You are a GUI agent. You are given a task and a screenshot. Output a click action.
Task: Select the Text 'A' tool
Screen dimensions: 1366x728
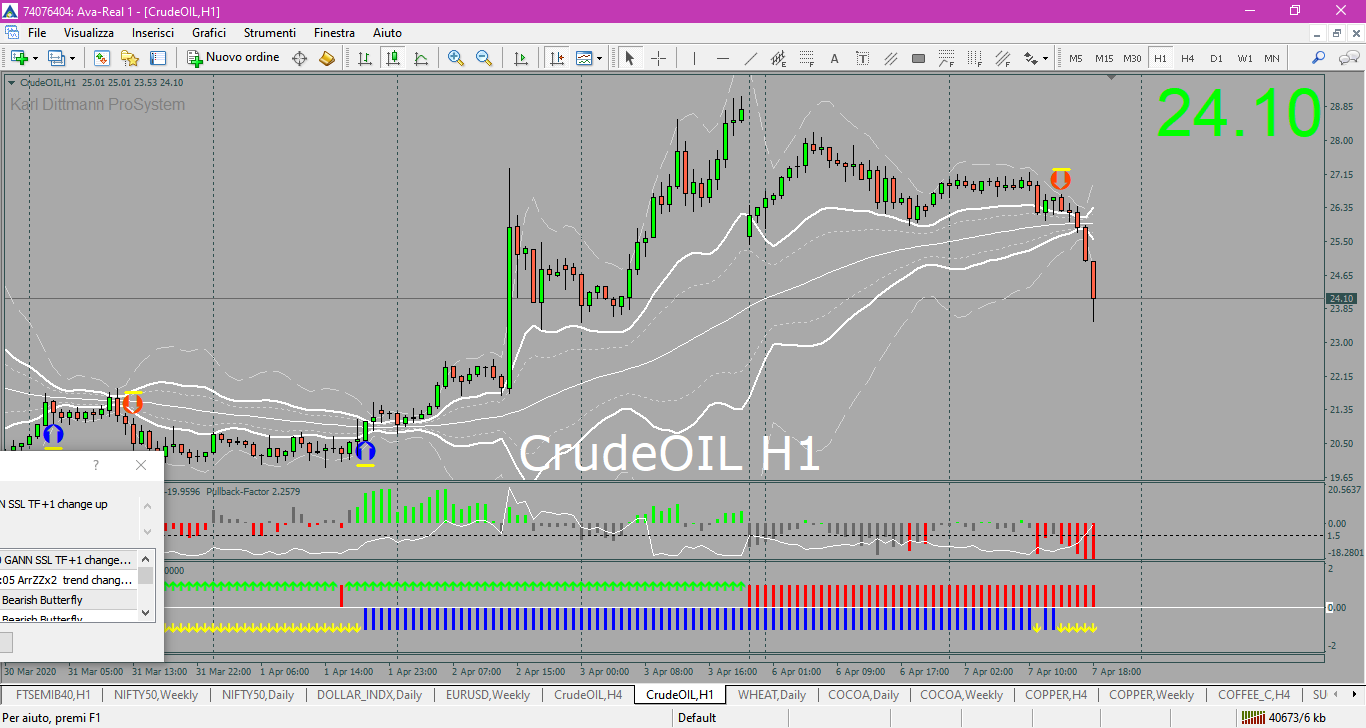[835, 58]
